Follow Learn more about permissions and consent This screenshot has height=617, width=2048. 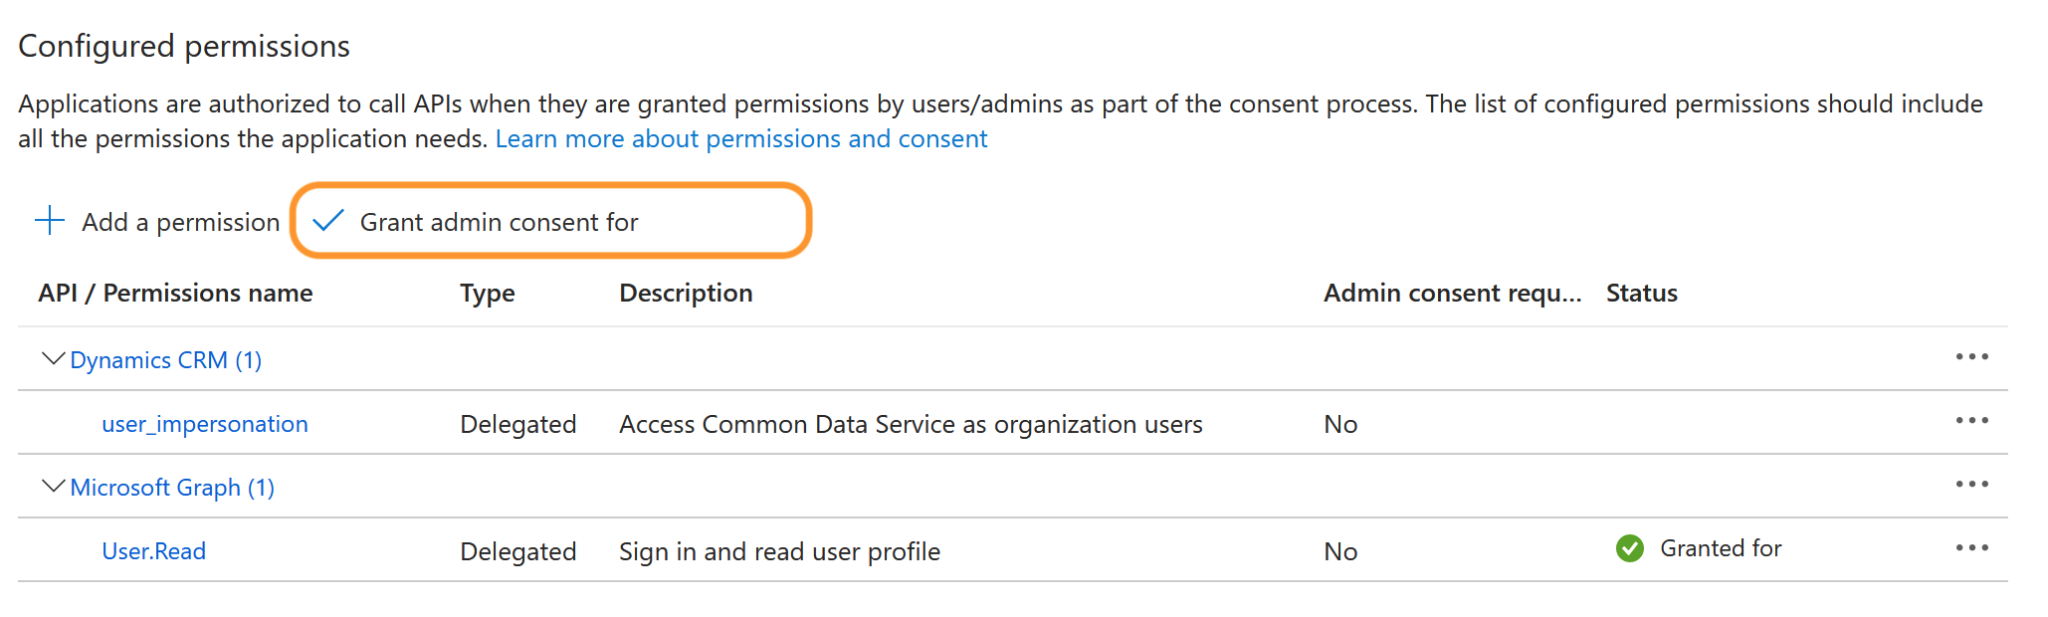741,138
